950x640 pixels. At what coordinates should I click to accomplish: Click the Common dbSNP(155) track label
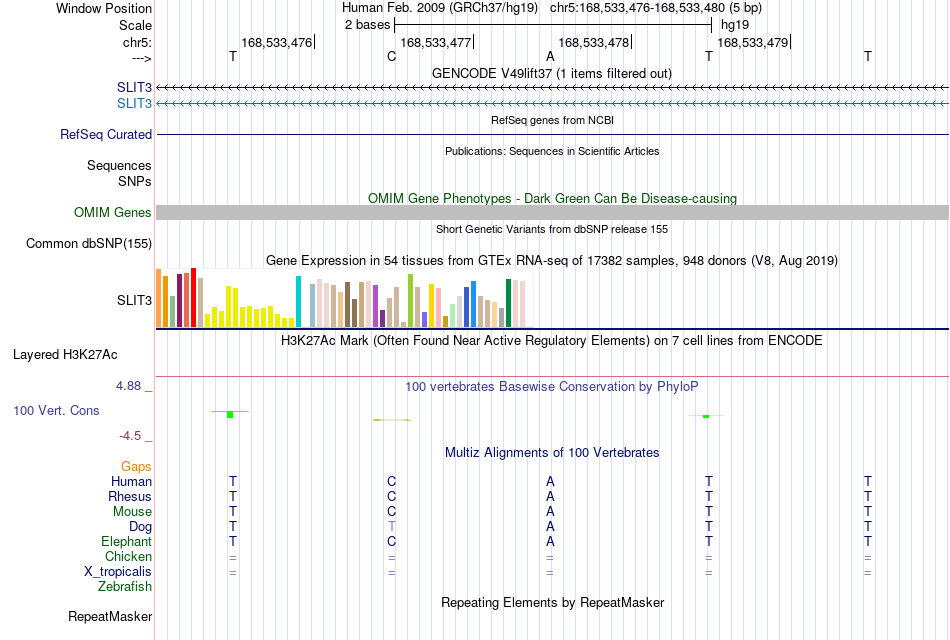pos(88,244)
